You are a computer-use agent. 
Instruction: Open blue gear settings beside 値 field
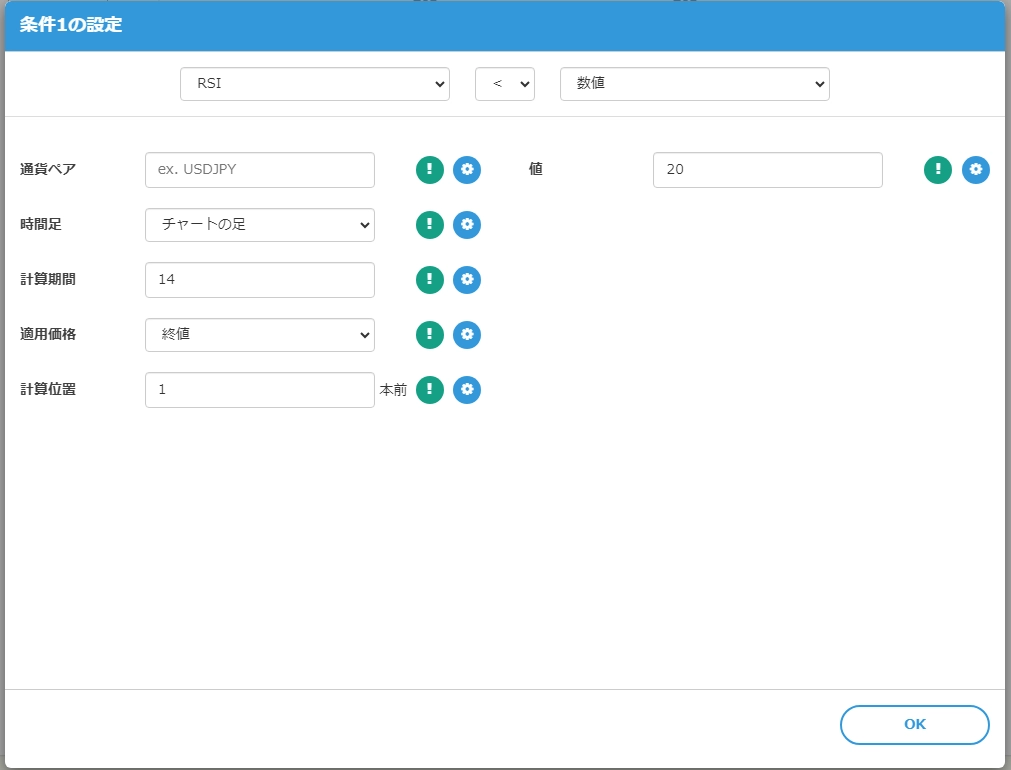pyautogui.click(x=976, y=170)
